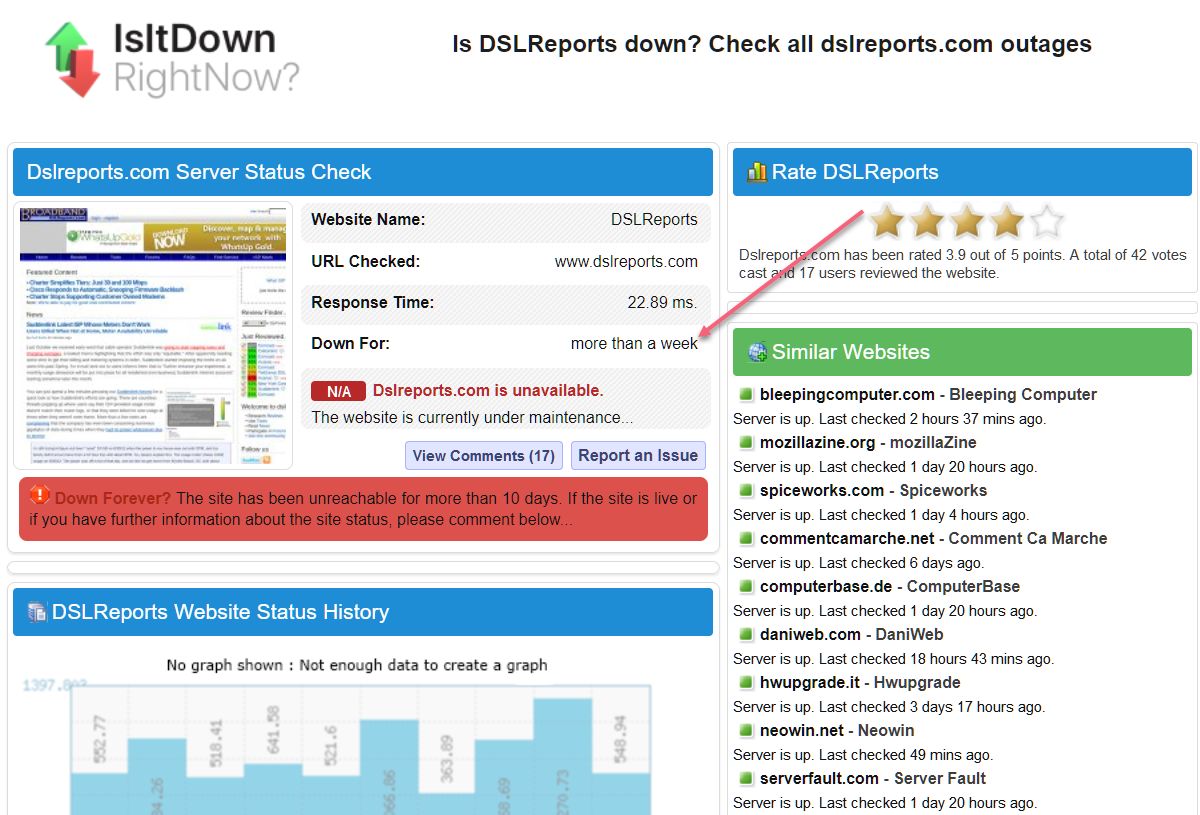
Task: Click 'The website is currently under maintenance...' text
Action: [473, 418]
